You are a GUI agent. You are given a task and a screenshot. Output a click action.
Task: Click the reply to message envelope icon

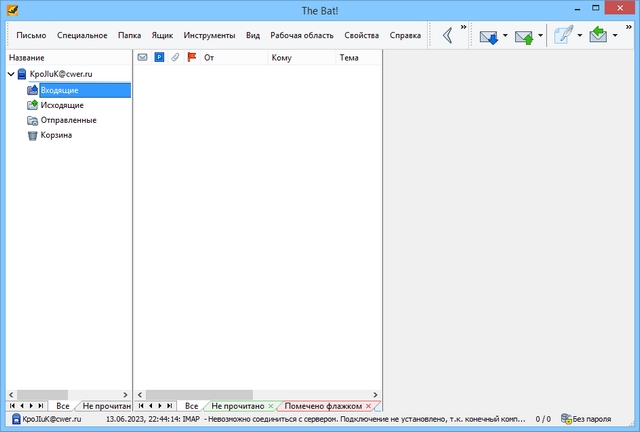599,36
